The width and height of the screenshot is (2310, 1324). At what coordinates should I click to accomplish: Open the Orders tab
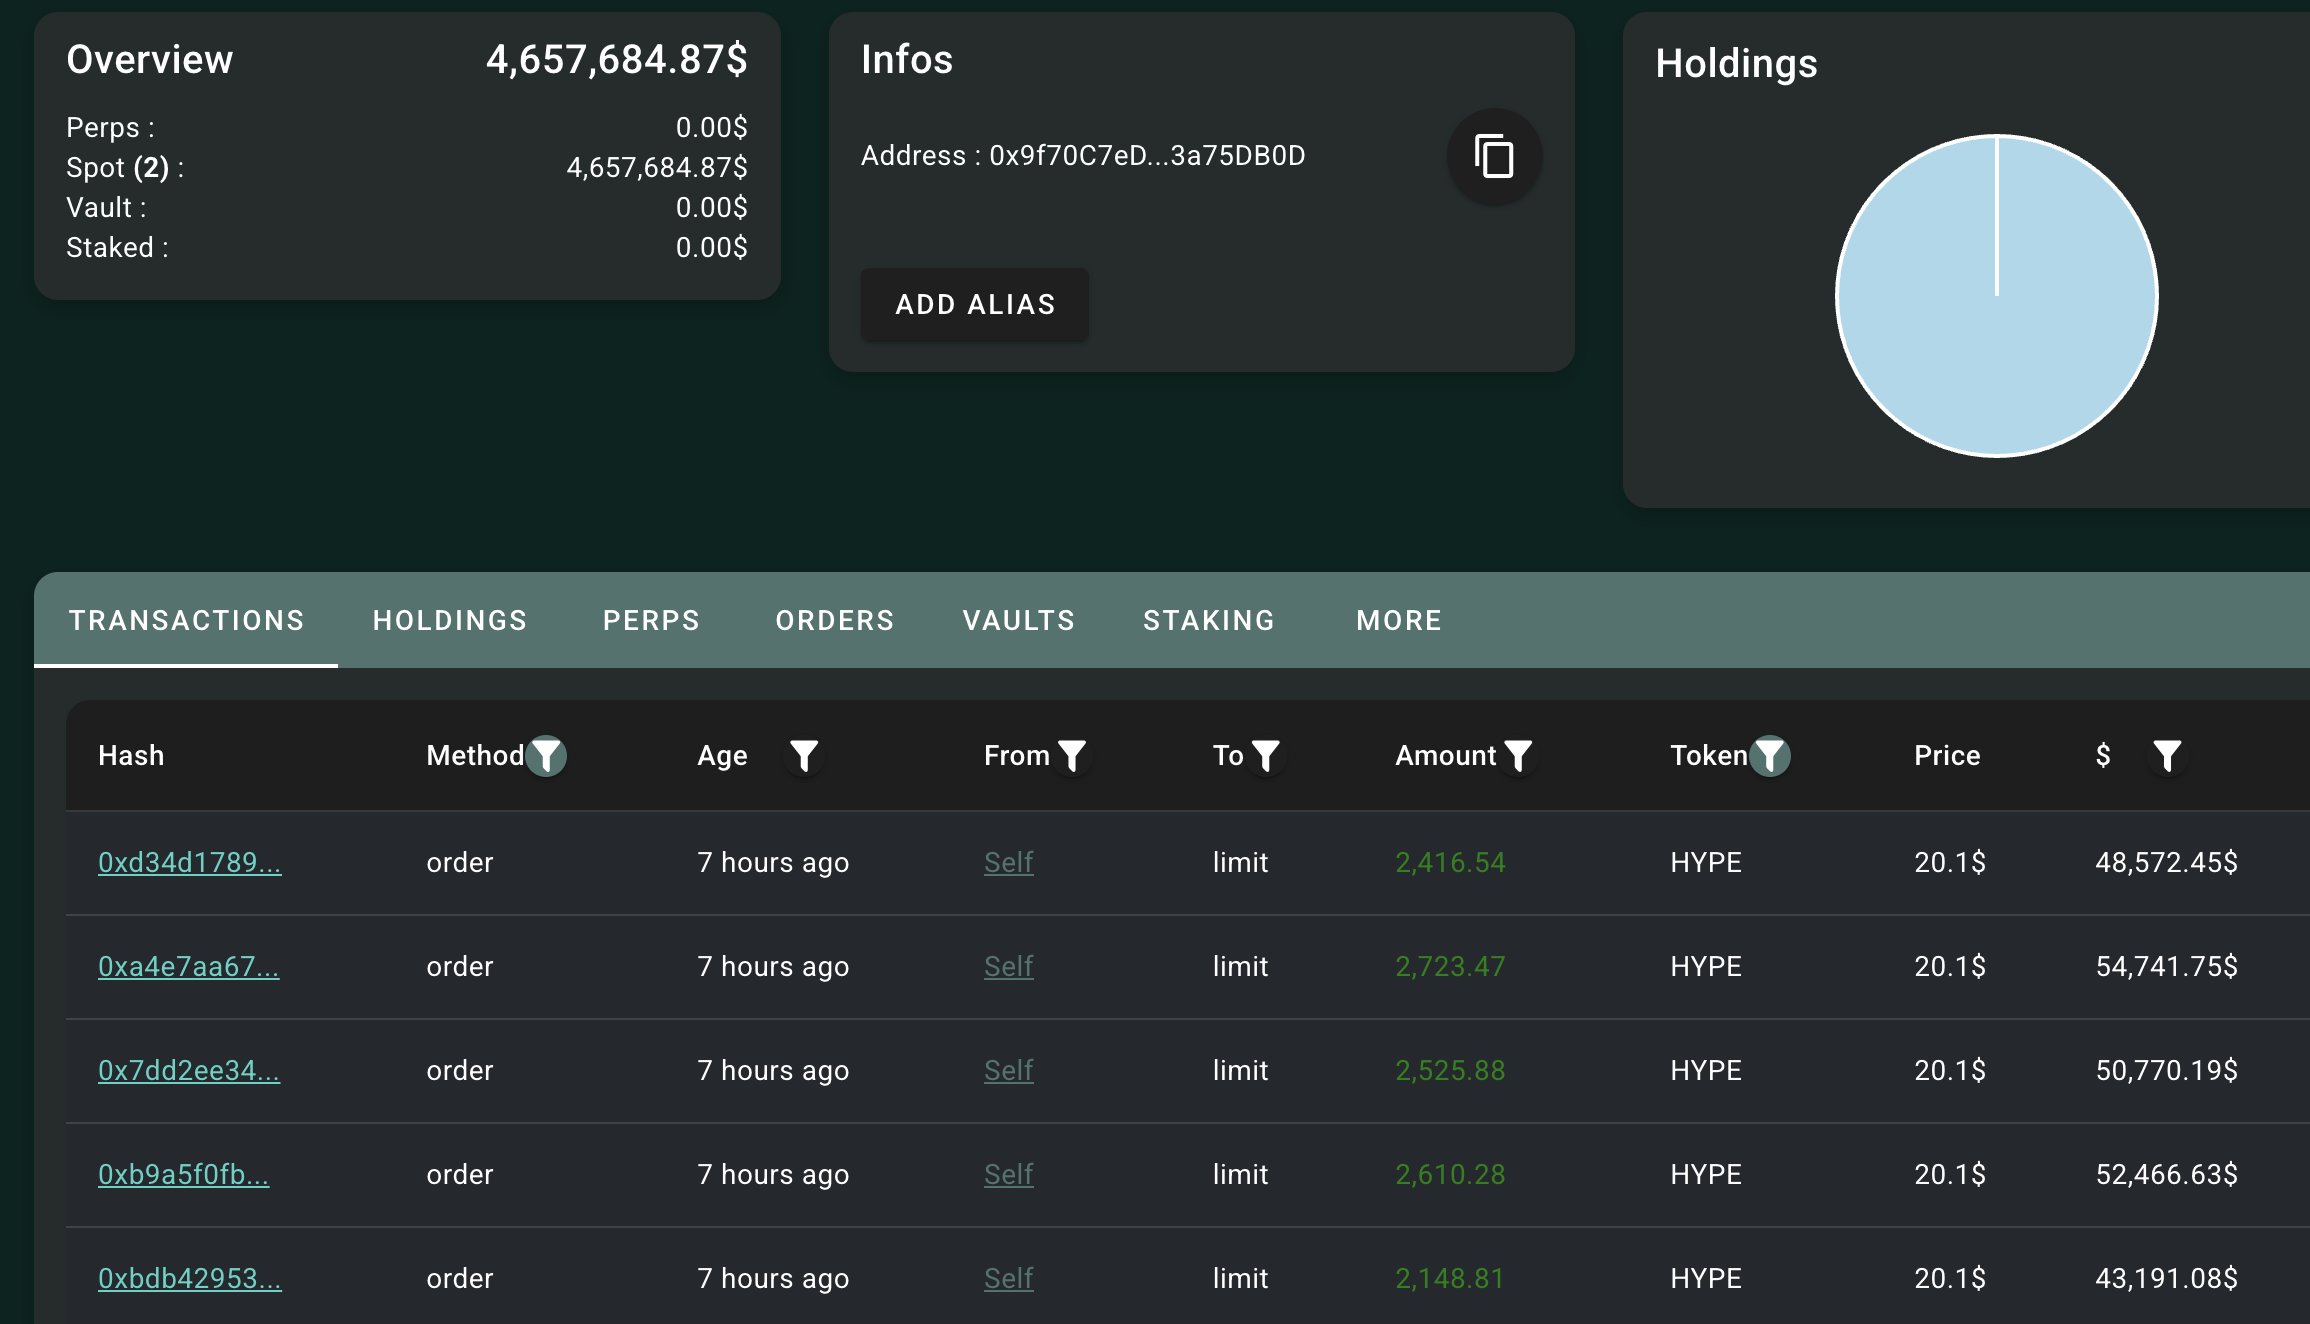point(835,620)
